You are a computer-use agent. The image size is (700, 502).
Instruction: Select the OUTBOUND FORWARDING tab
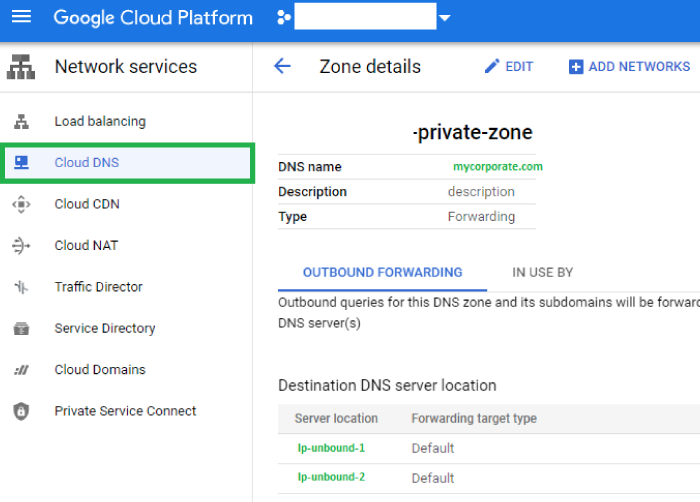point(382,272)
